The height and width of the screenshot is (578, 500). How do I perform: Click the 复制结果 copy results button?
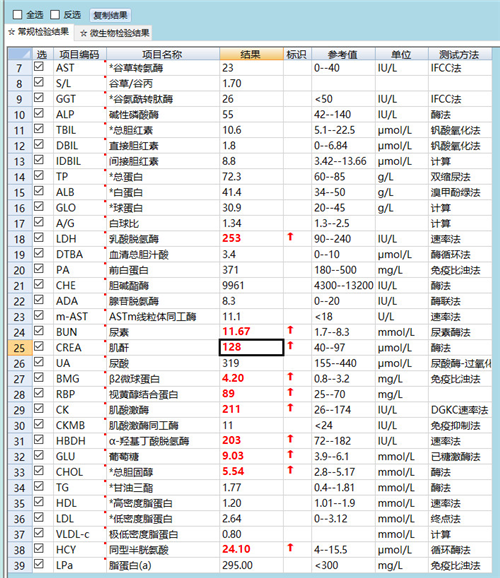tap(110, 15)
